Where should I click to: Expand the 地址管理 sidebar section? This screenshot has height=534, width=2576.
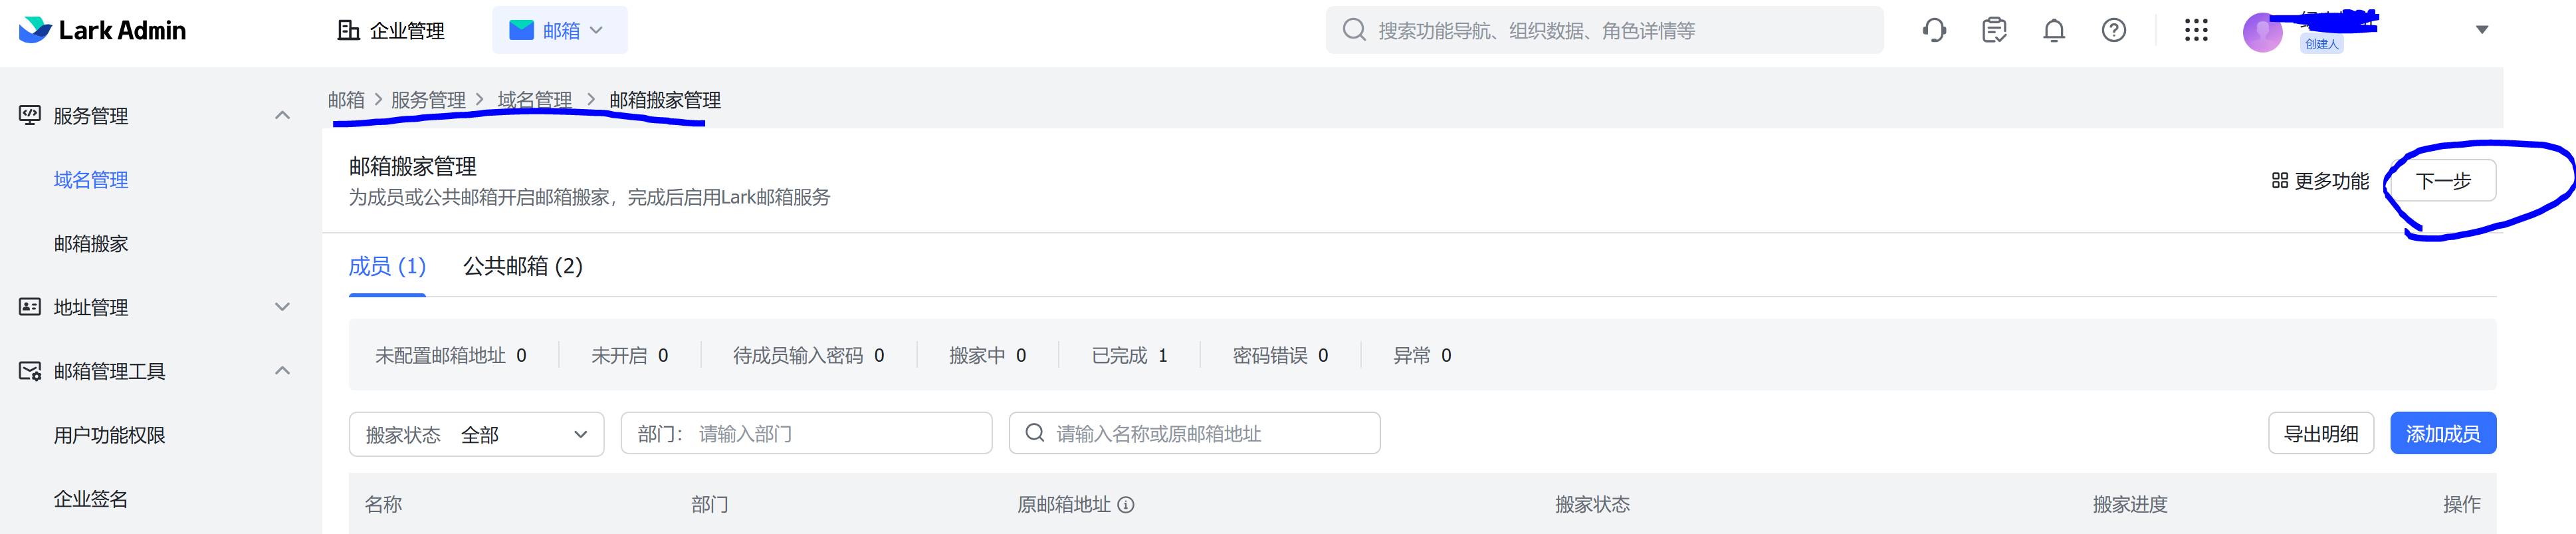click(282, 307)
